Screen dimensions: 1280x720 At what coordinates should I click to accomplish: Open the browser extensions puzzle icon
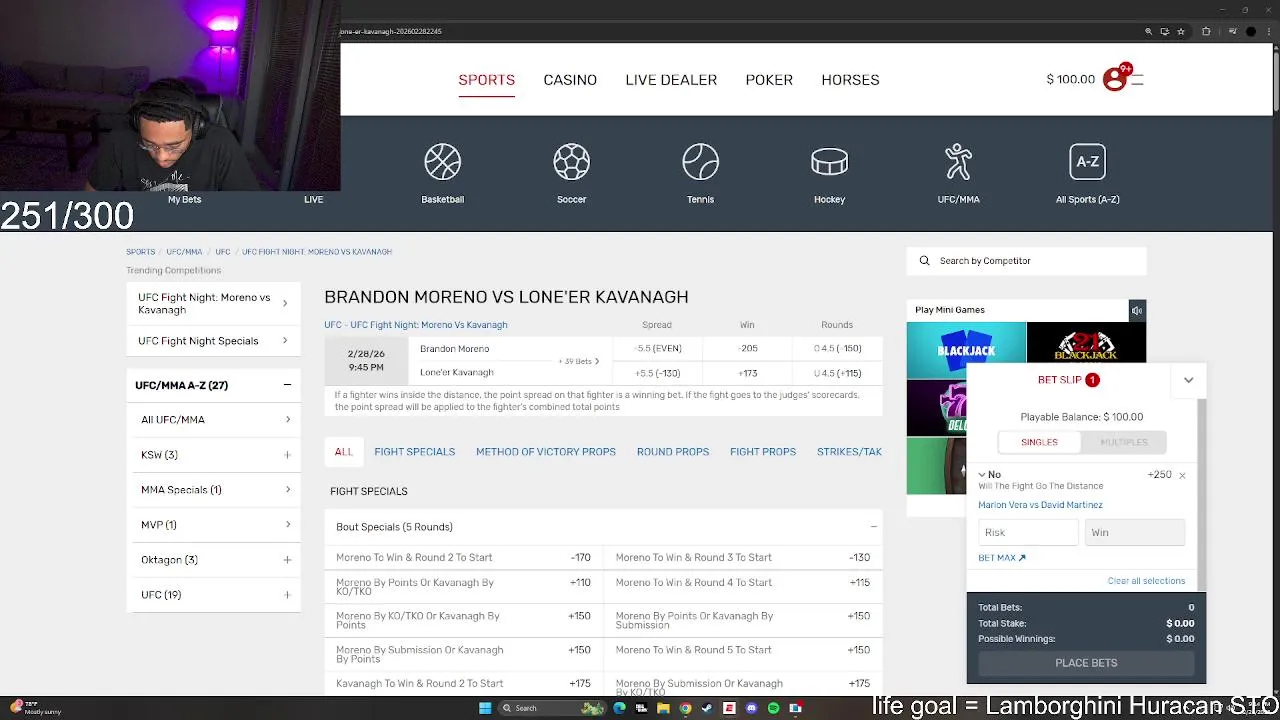pos(1206,31)
